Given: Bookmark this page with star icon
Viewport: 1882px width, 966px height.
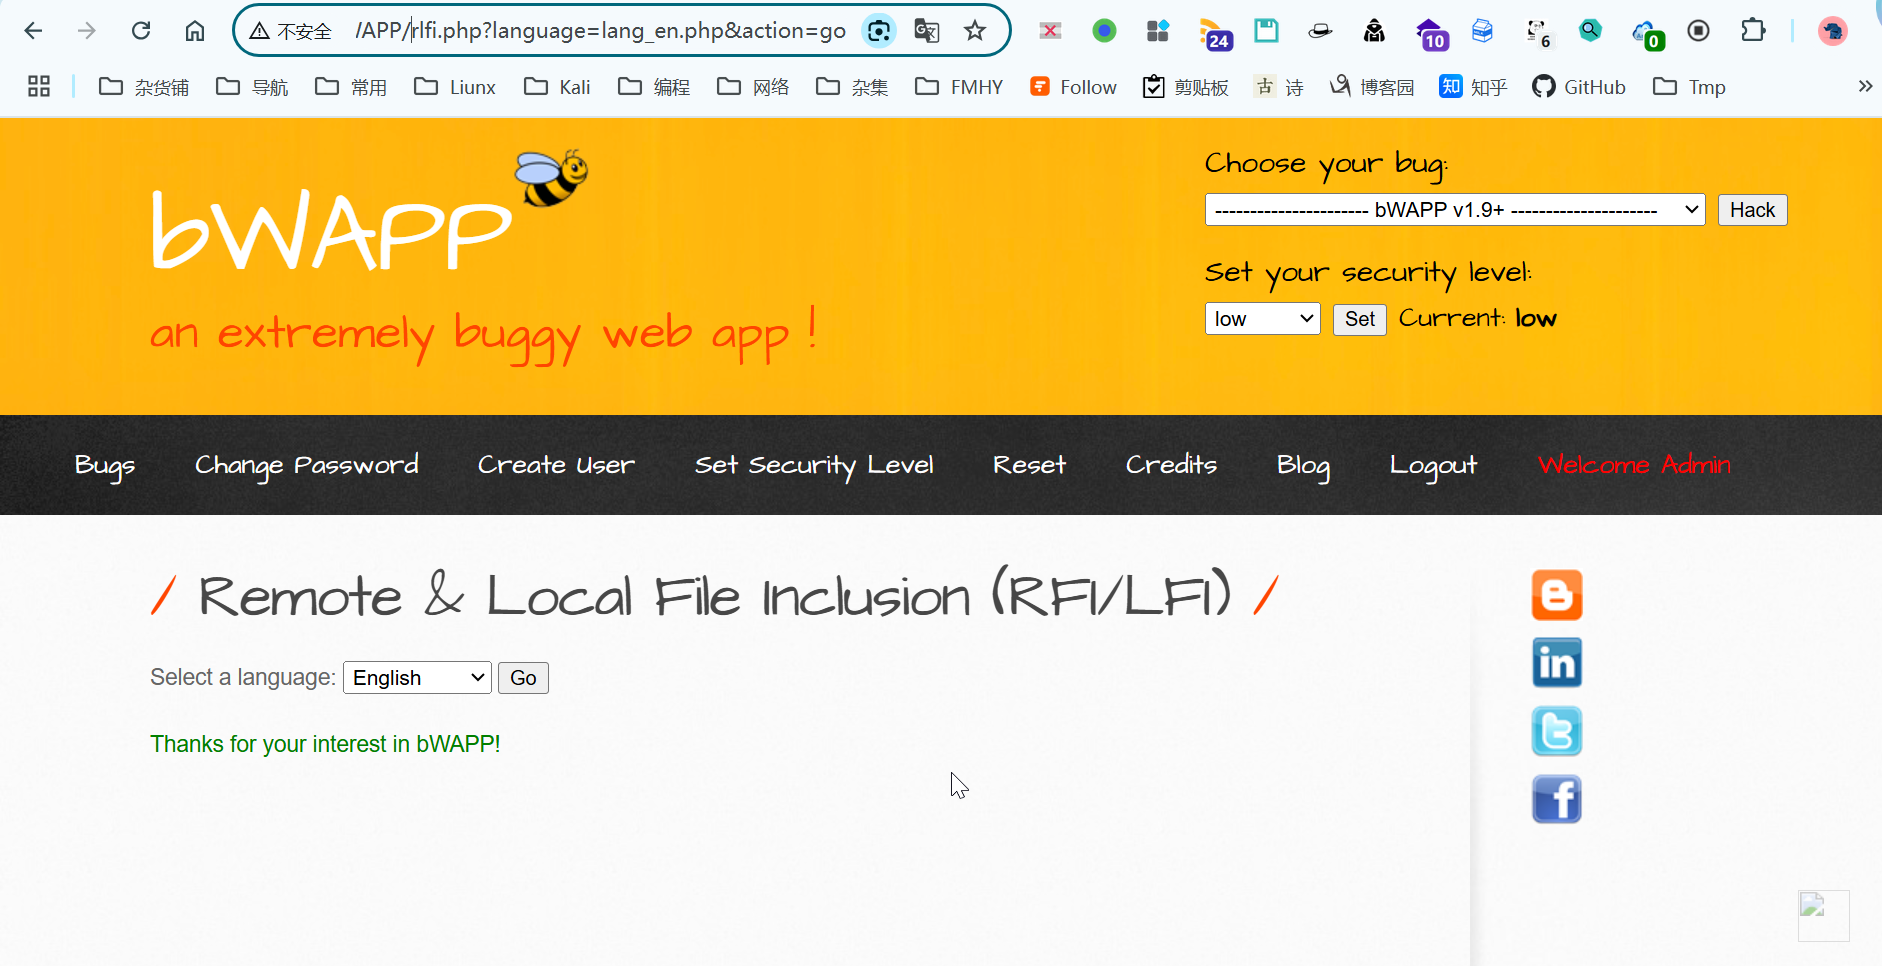Looking at the screenshot, I should click(975, 31).
